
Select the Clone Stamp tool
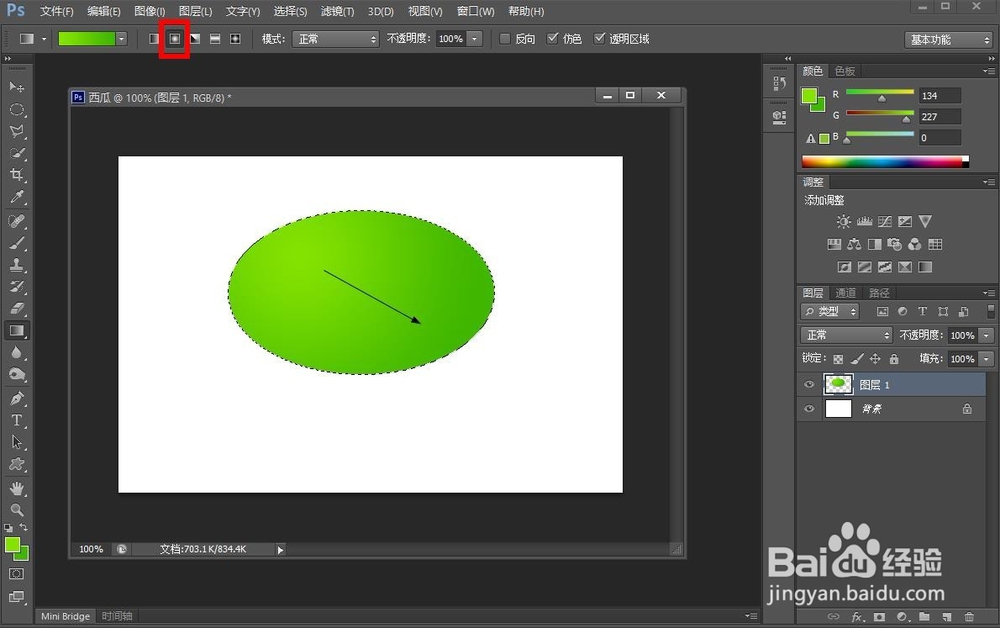tap(17, 265)
